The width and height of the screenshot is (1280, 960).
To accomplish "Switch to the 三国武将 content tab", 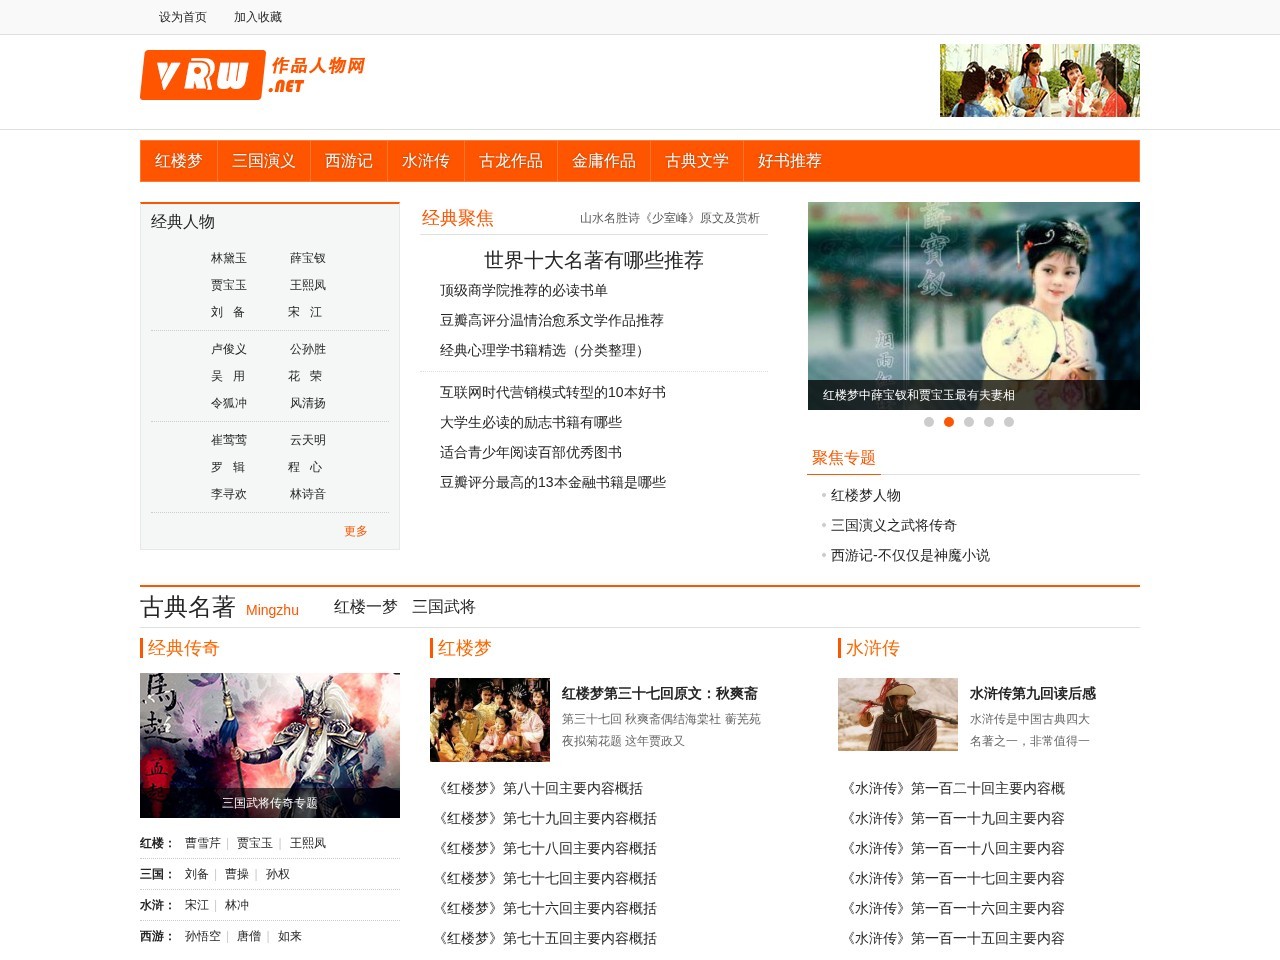I will pos(444,607).
